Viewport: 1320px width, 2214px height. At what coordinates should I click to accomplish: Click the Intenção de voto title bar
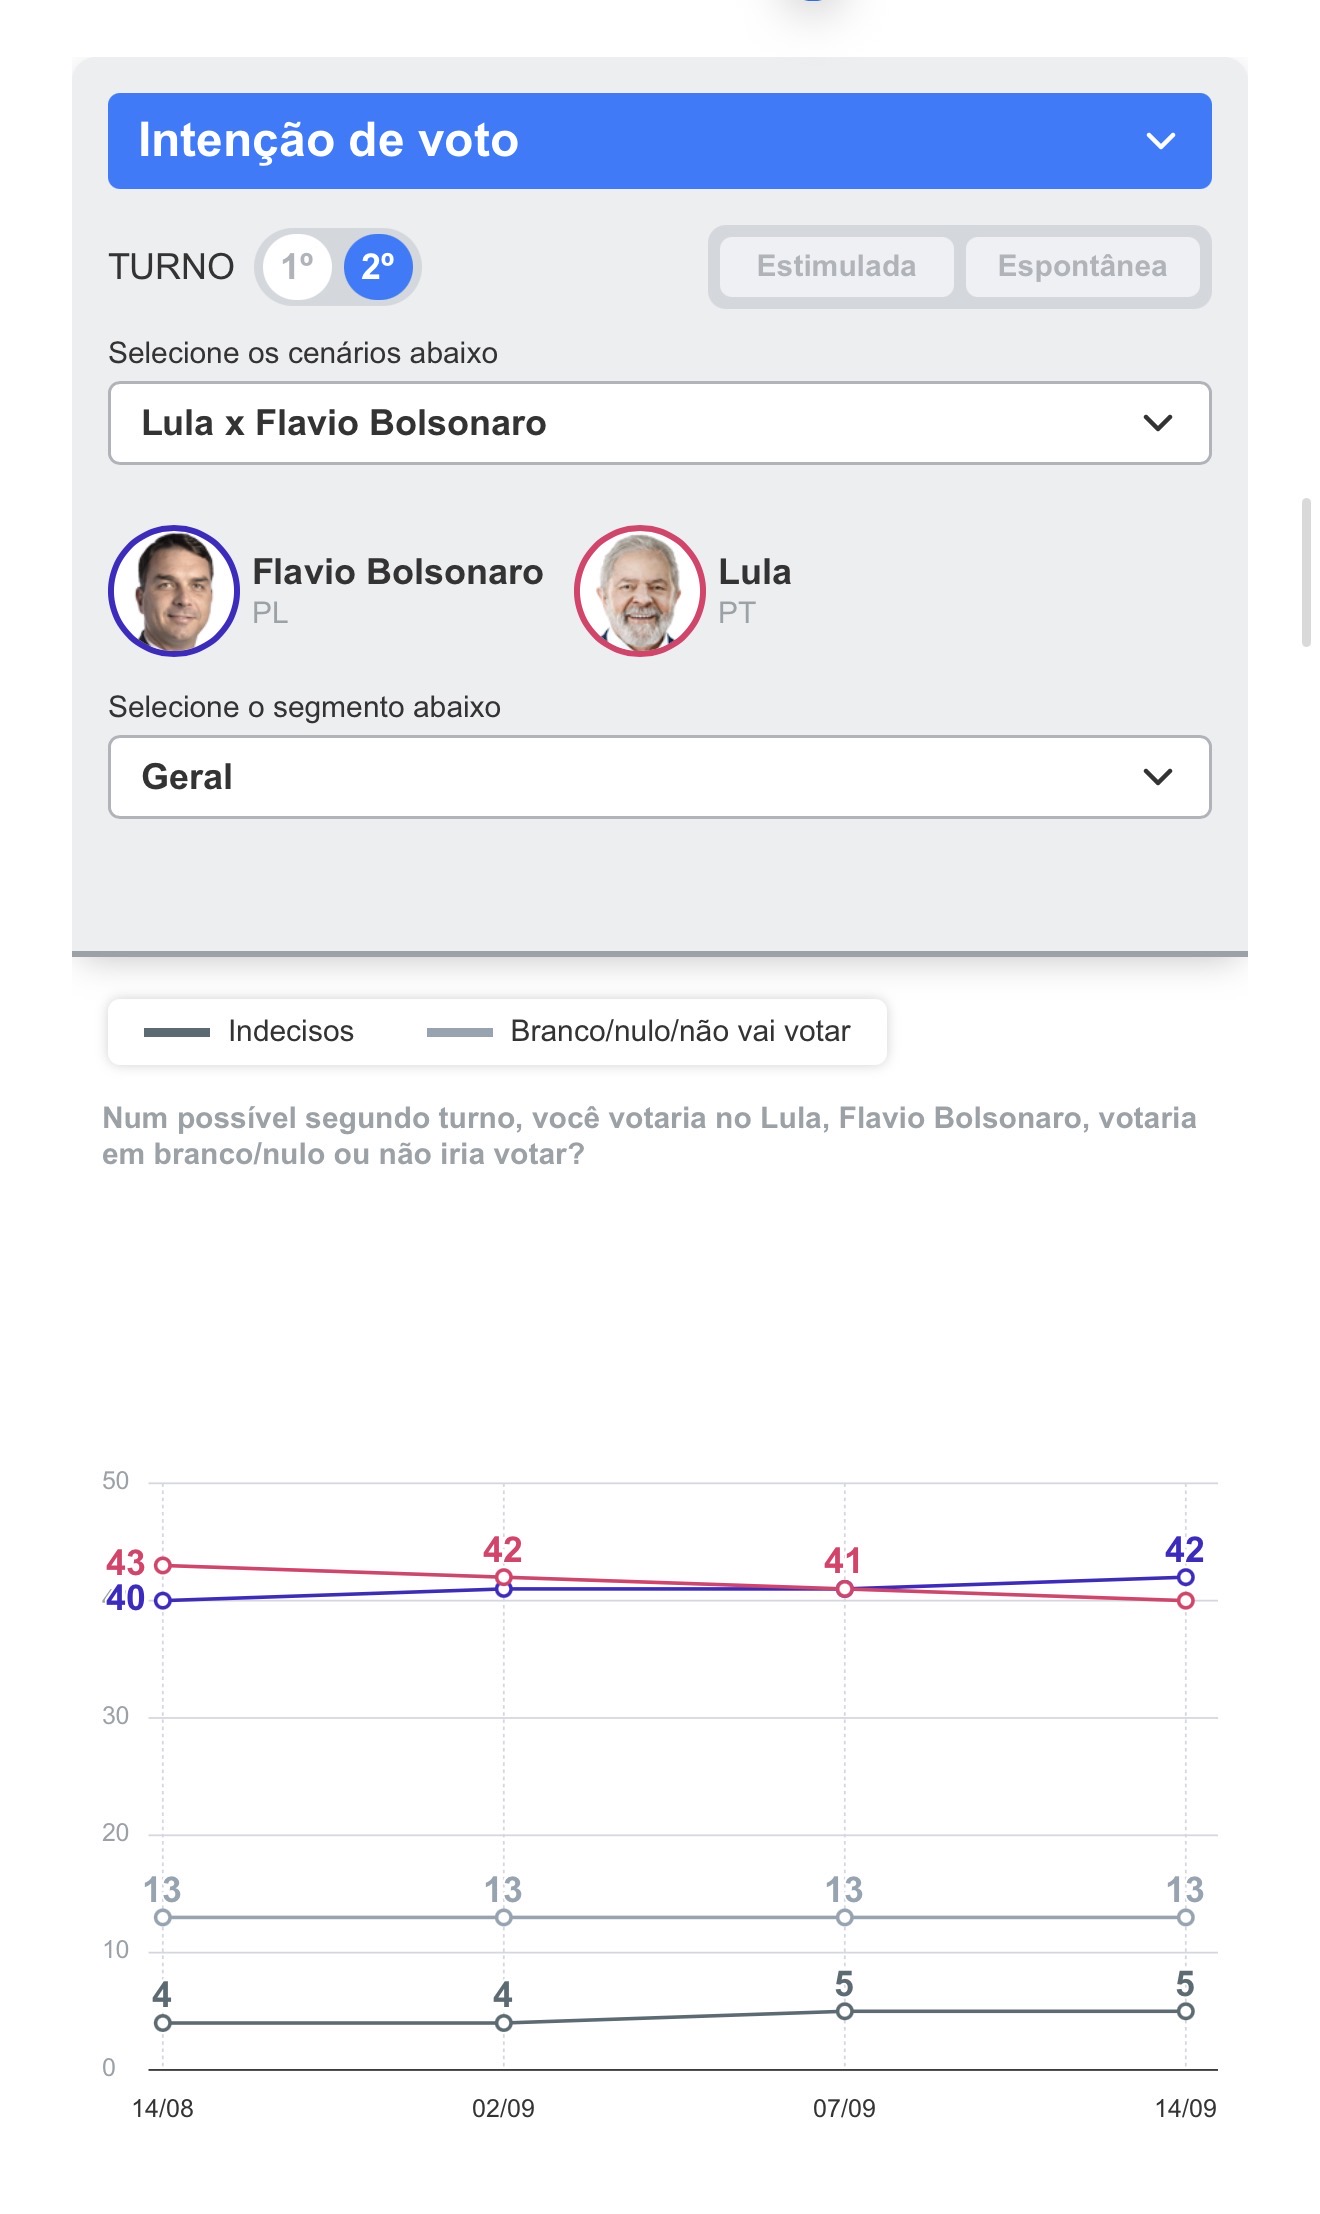click(x=660, y=141)
